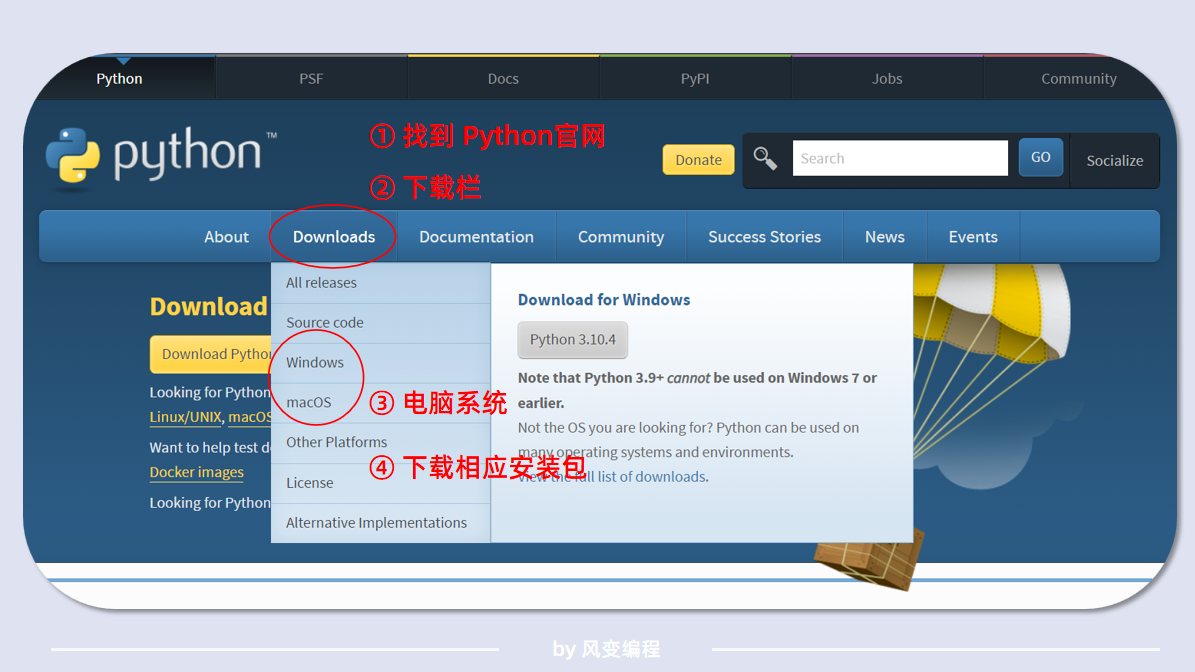Screen dimensions: 1195x672
Task: Select Source code in Downloads dropdown
Action: tap(380, 323)
